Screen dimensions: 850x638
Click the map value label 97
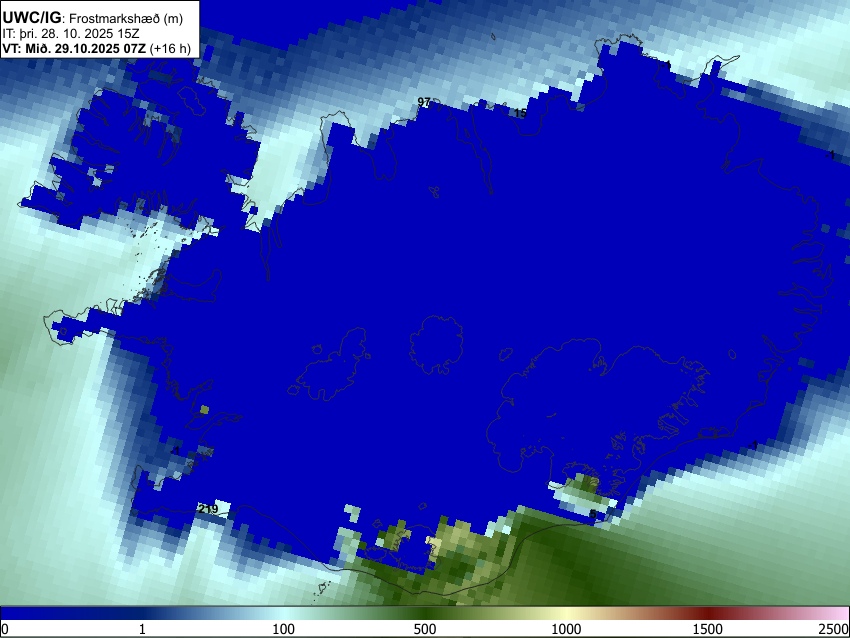pyautogui.click(x=424, y=102)
